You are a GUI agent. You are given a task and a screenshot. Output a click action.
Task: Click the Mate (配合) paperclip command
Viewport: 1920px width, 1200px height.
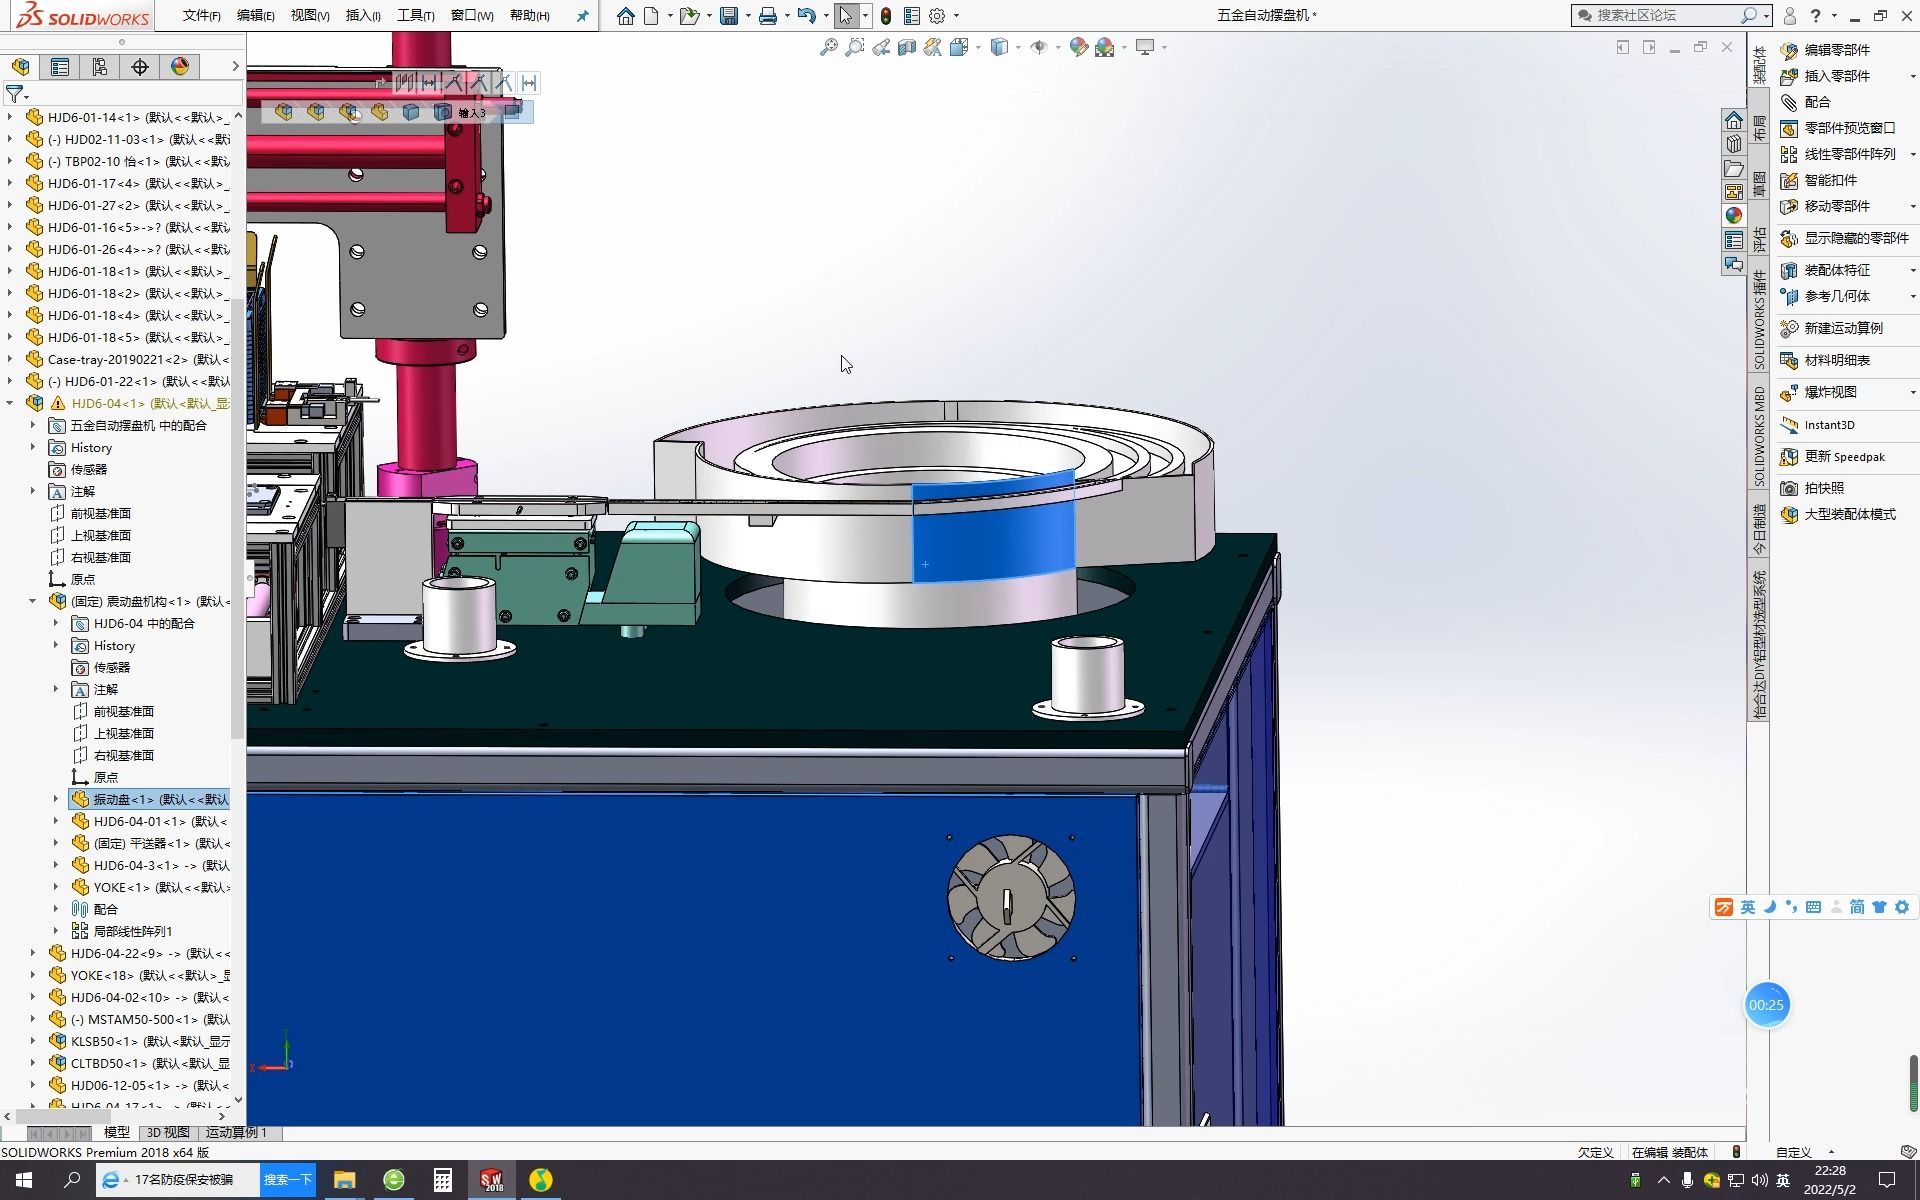pos(1817,102)
